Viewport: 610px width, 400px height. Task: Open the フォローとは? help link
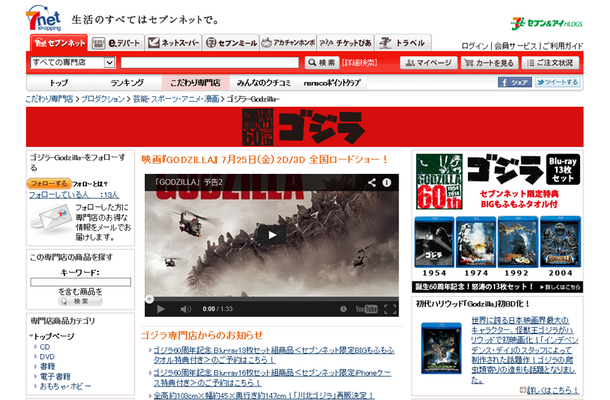(90, 184)
